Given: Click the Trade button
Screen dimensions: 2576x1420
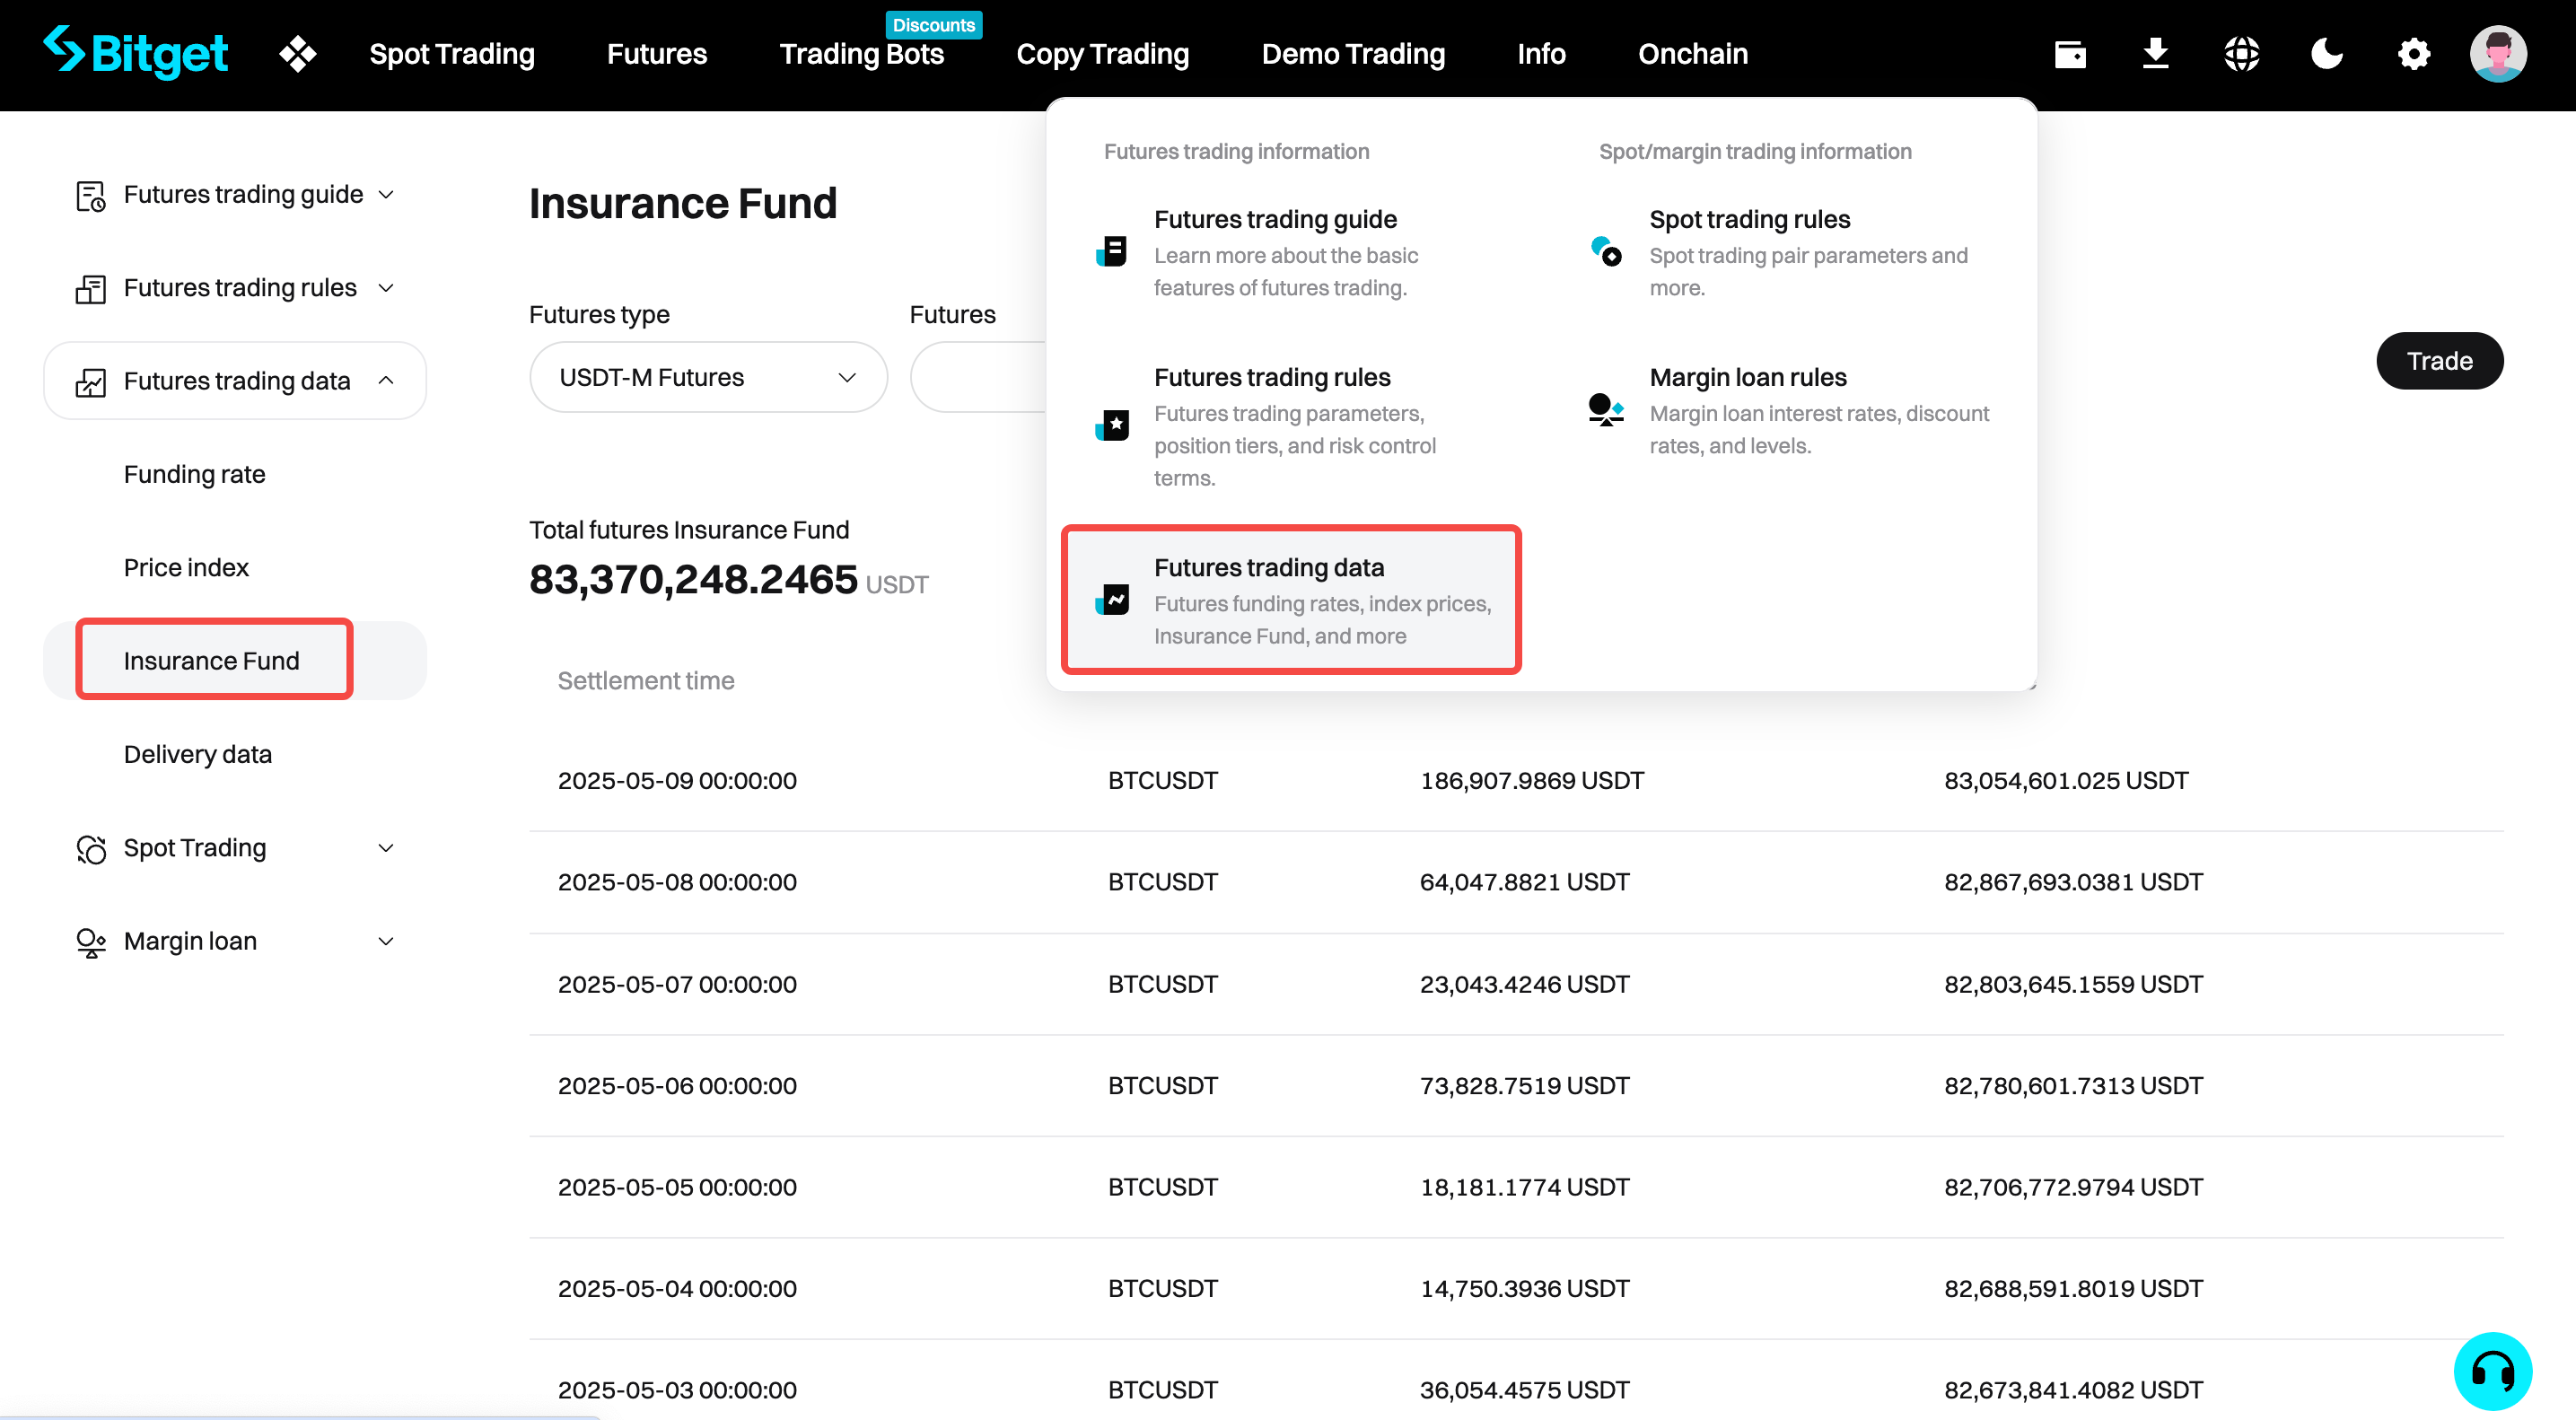Looking at the screenshot, I should [x=2439, y=361].
